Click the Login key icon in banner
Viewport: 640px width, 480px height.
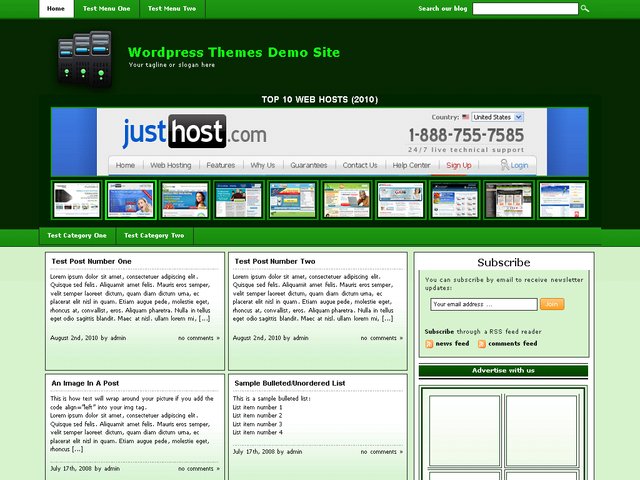504,164
